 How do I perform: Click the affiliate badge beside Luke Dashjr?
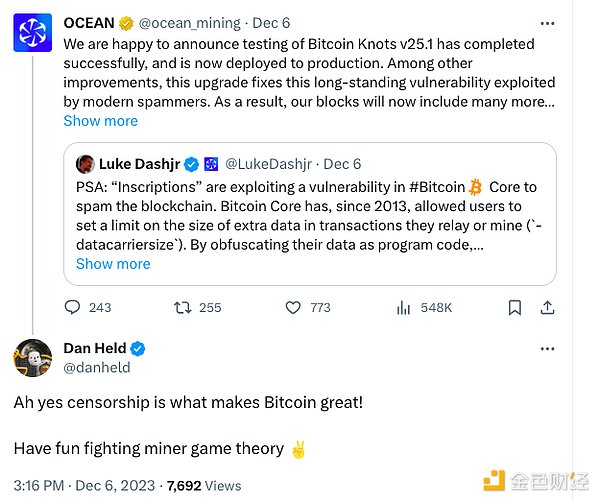tap(211, 164)
